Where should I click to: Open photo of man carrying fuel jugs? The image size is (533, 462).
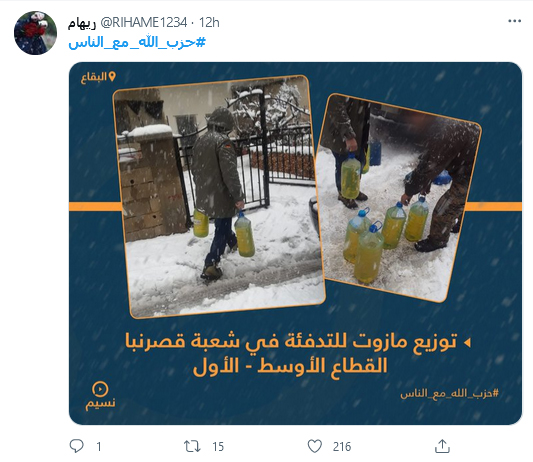click(x=219, y=196)
